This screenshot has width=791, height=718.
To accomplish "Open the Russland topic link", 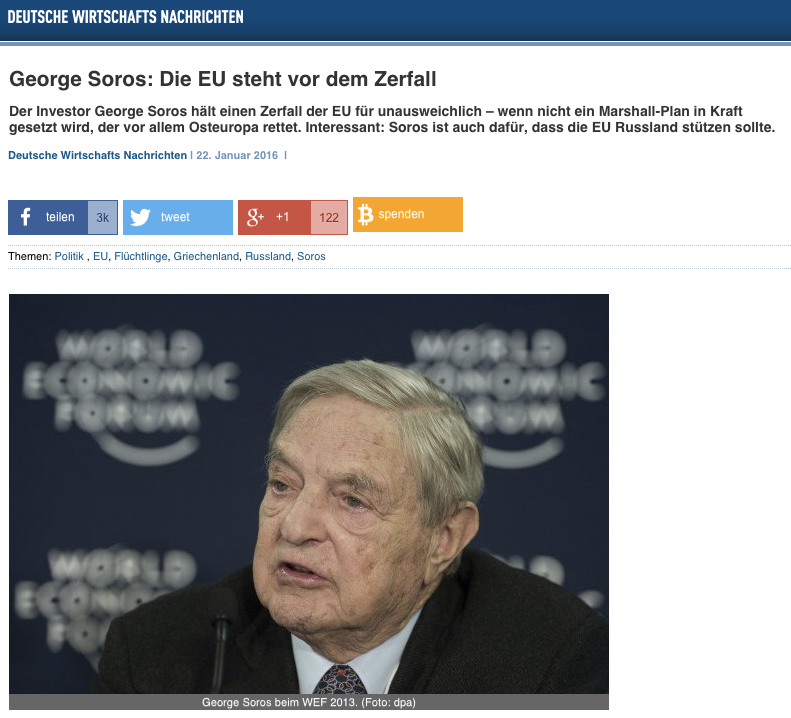I will pyautogui.click(x=268, y=256).
